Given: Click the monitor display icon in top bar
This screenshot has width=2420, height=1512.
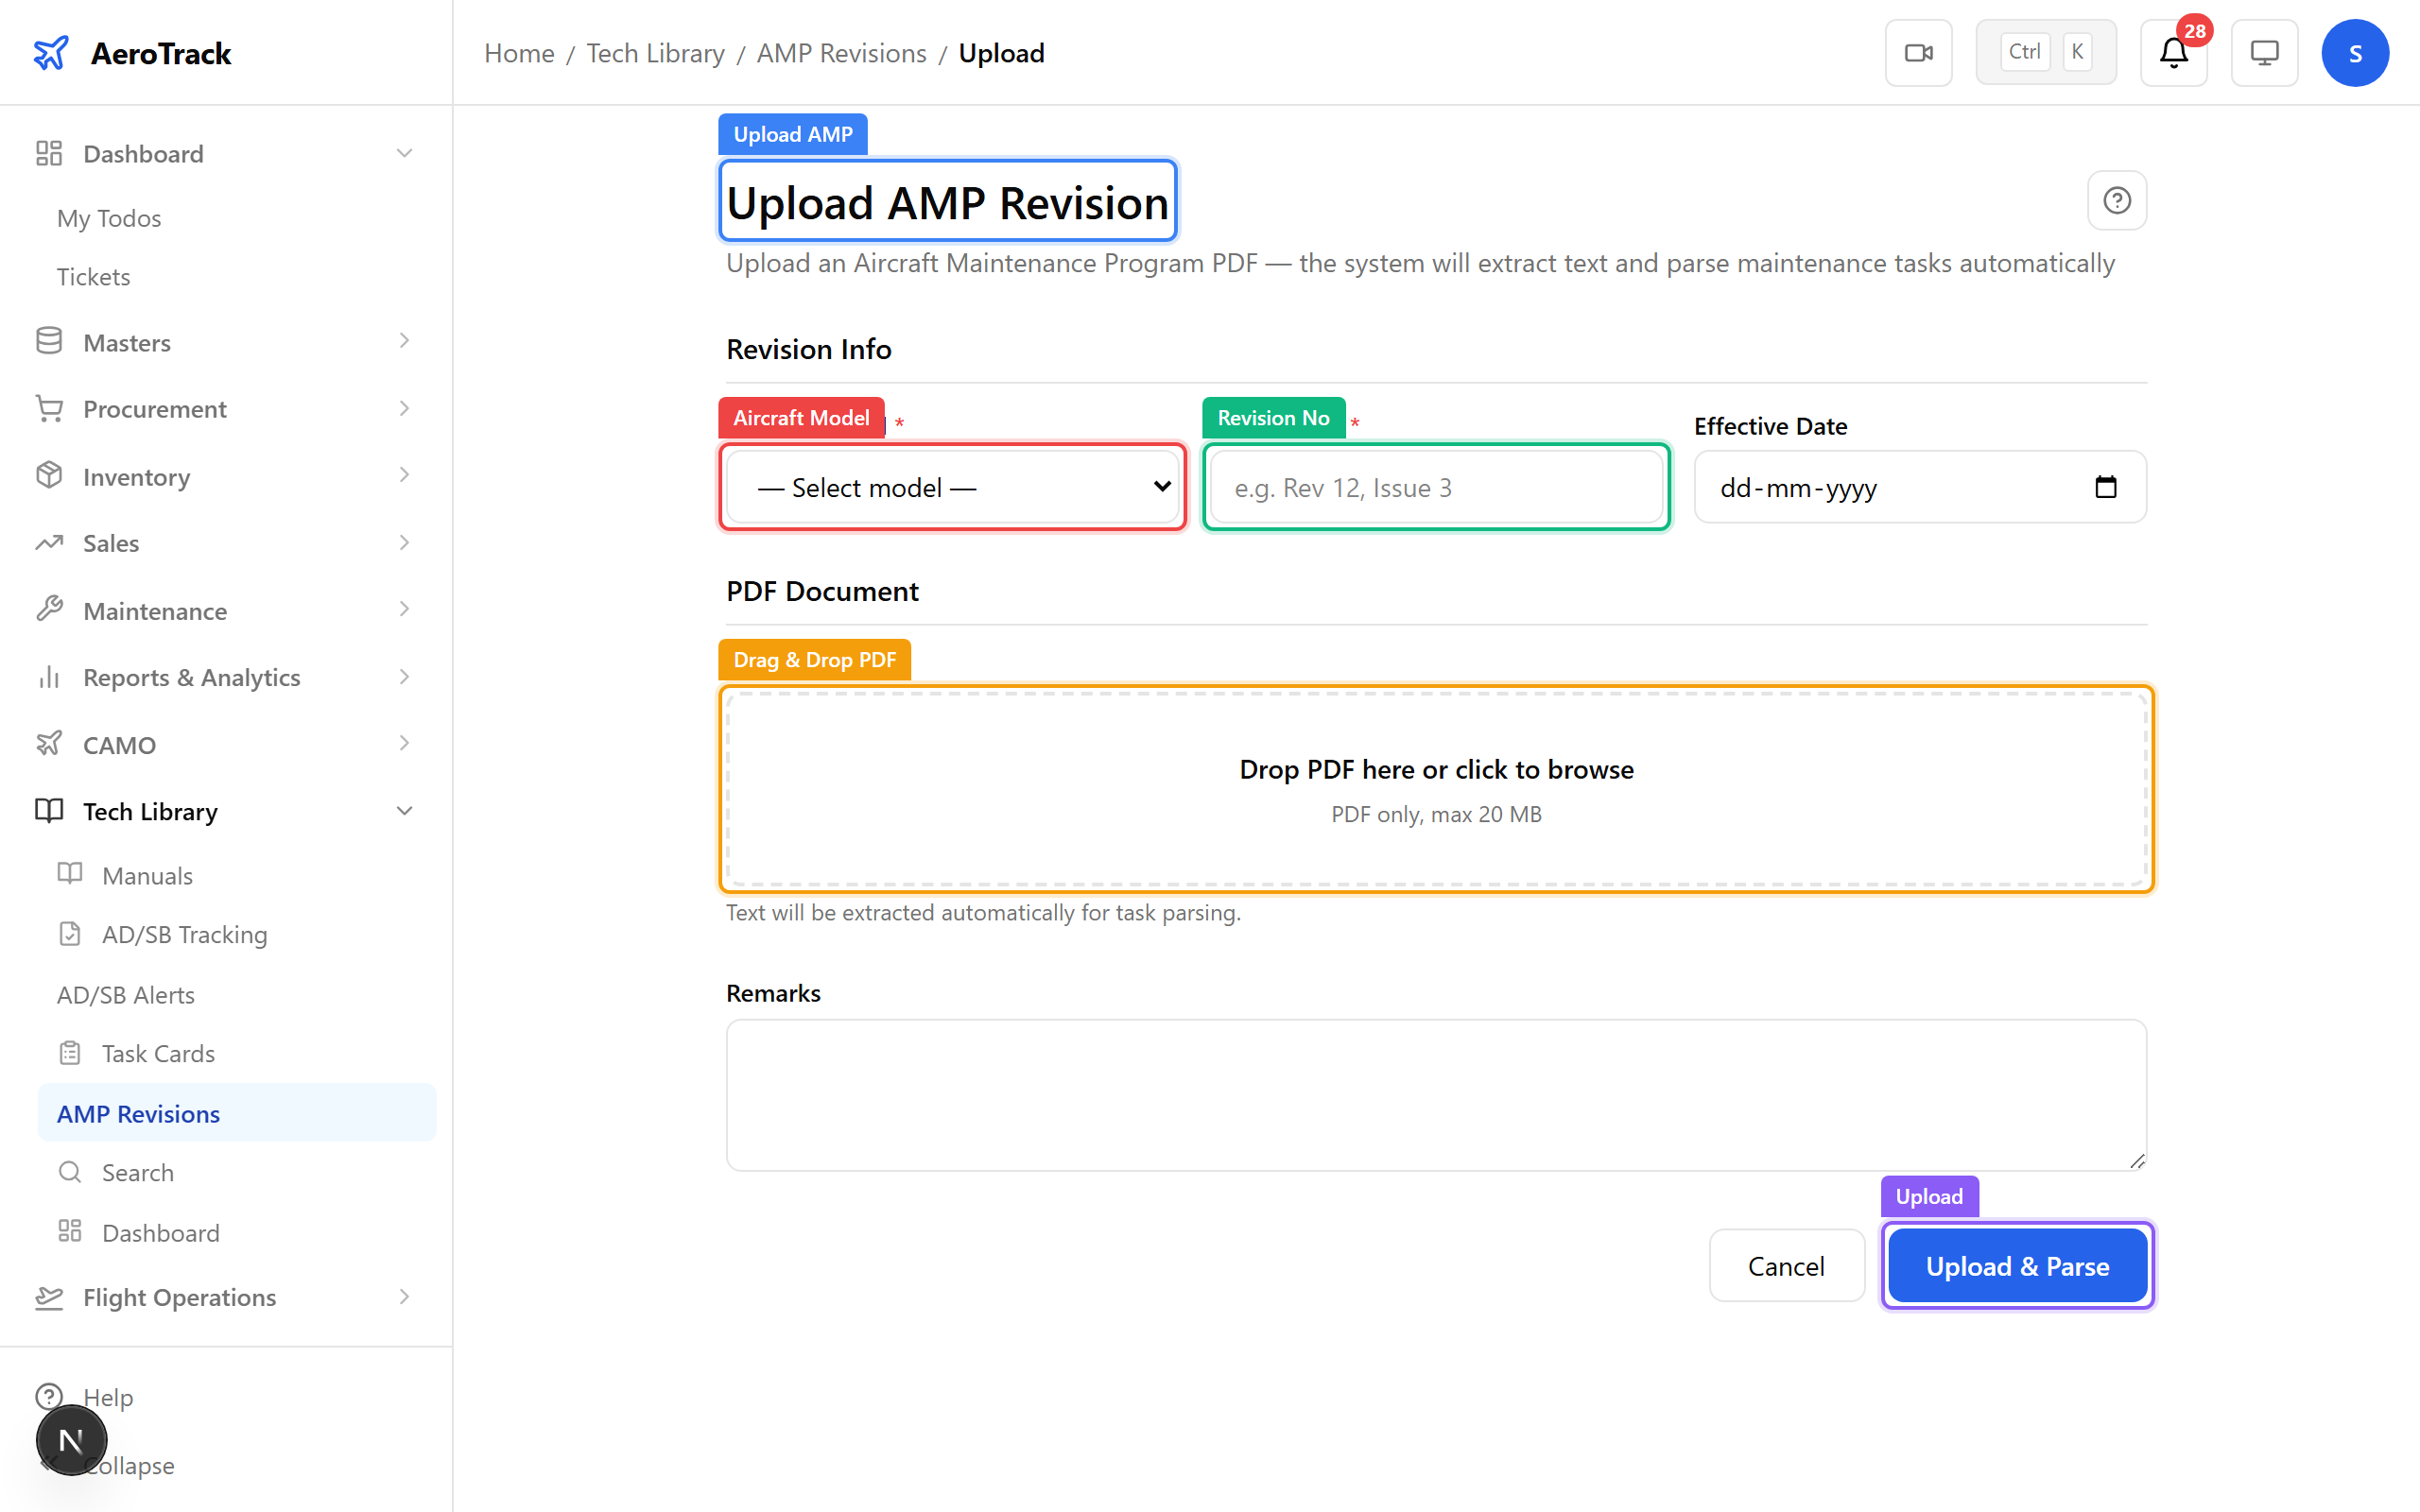Looking at the screenshot, I should 2264,52.
